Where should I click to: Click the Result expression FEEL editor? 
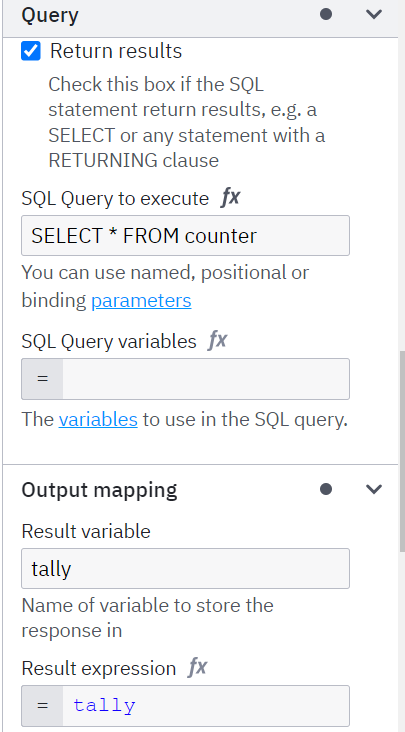206,705
